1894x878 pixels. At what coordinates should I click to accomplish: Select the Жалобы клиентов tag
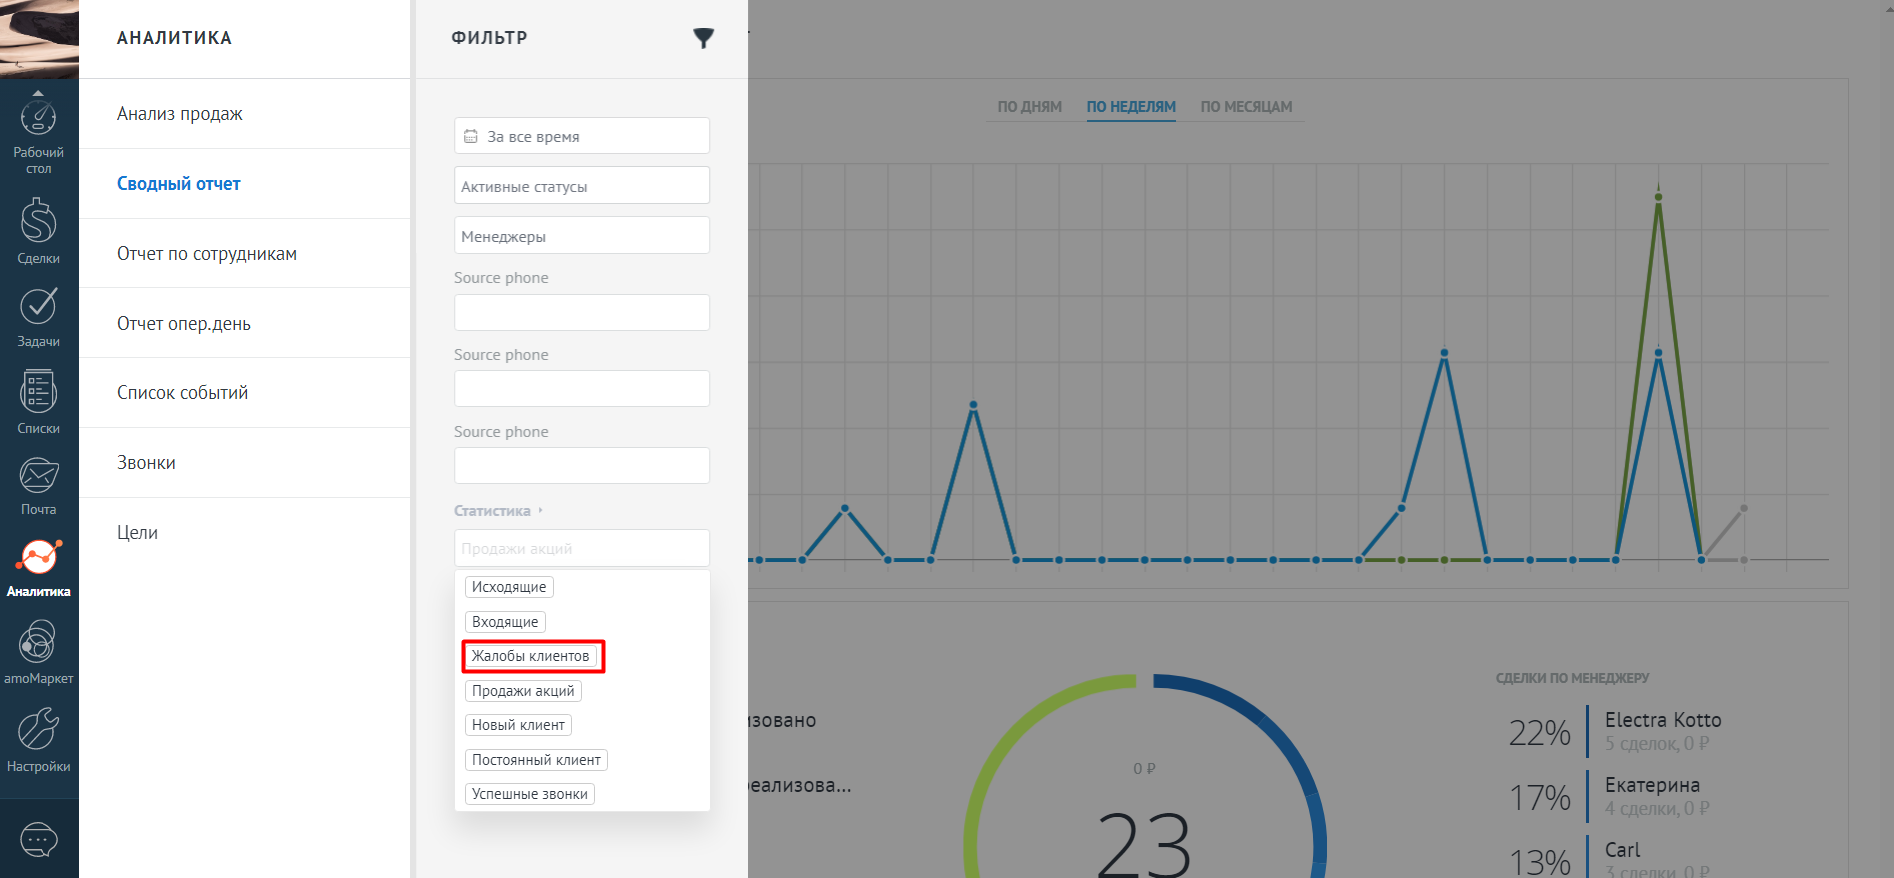[x=530, y=656]
